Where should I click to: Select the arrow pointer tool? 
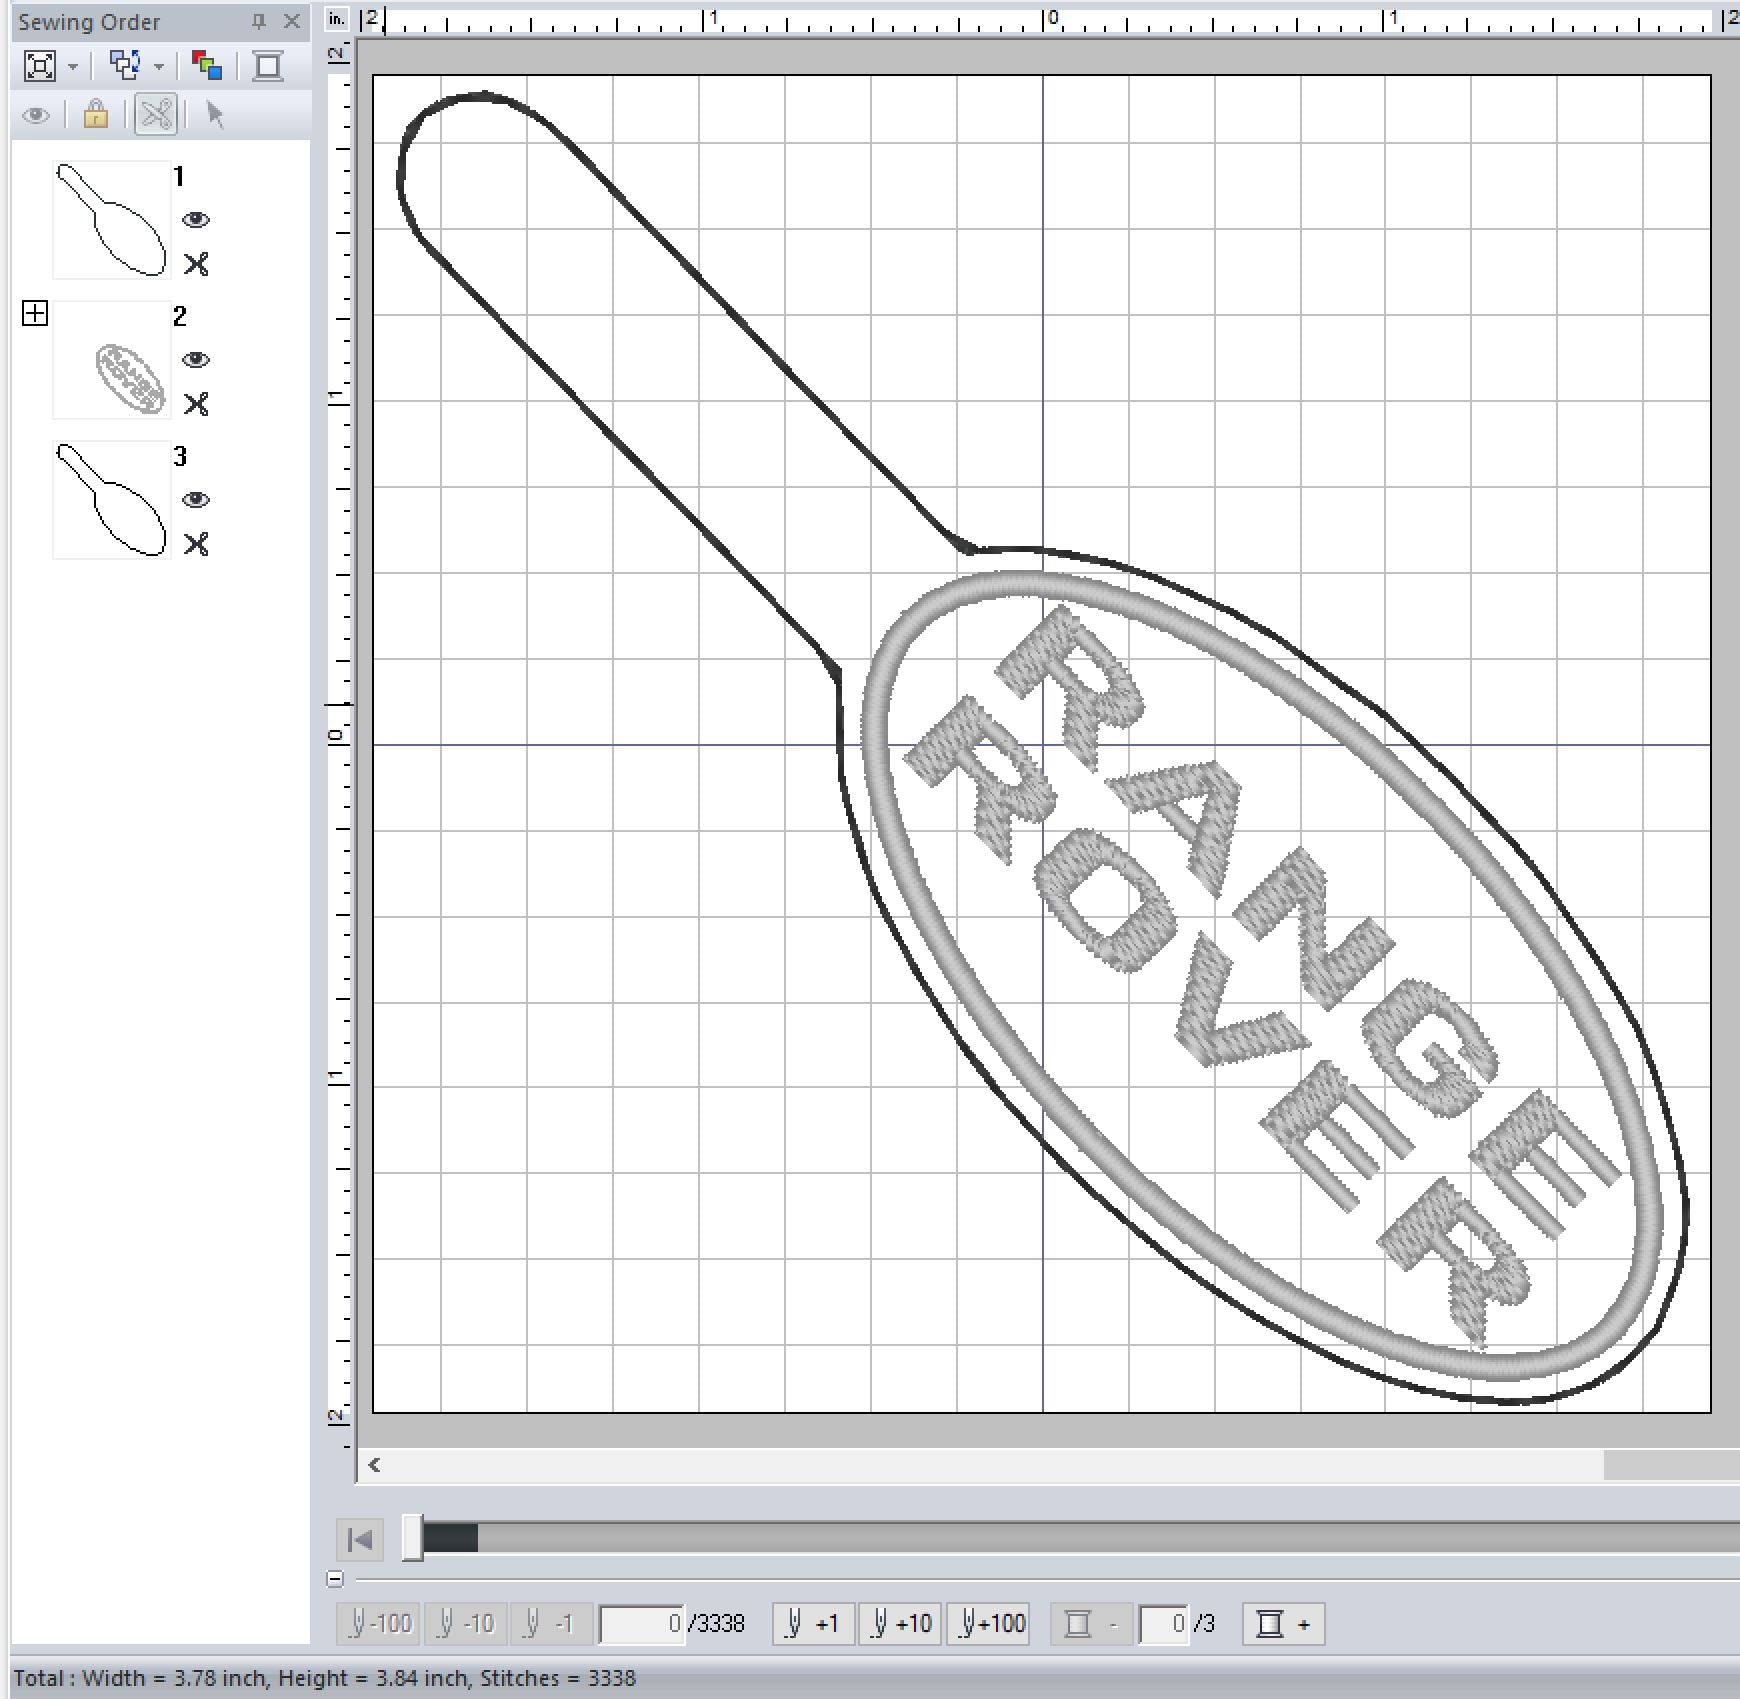coord(215,114)
